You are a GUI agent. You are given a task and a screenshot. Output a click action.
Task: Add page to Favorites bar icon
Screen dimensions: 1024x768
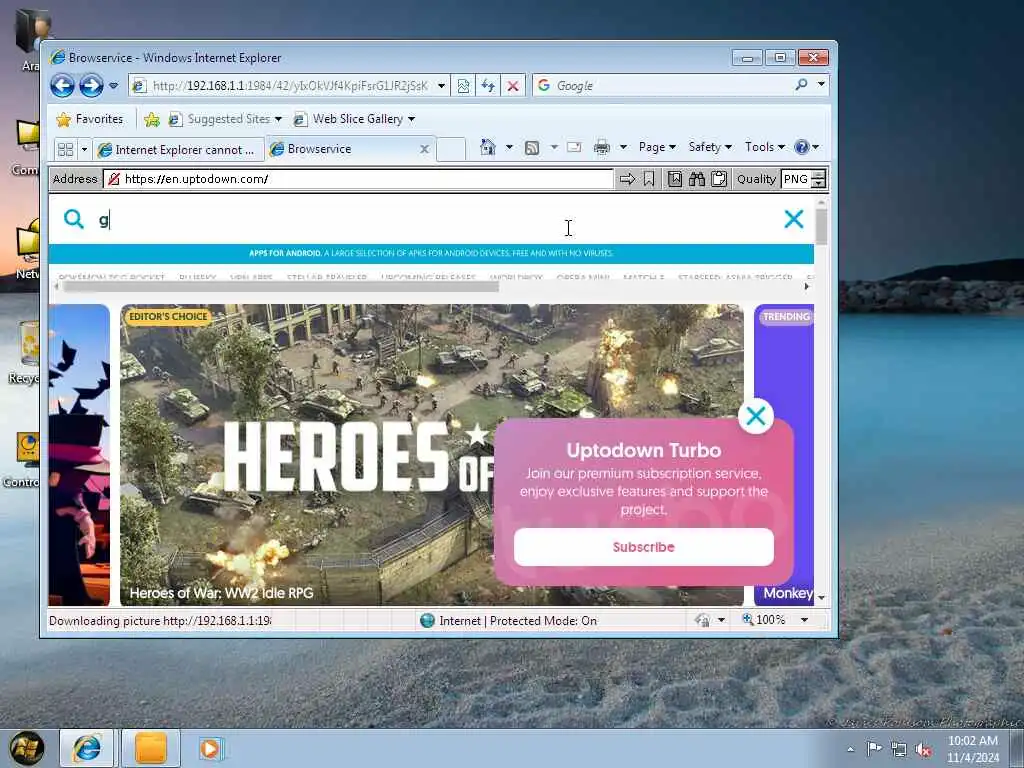click(x=152, y=119)
